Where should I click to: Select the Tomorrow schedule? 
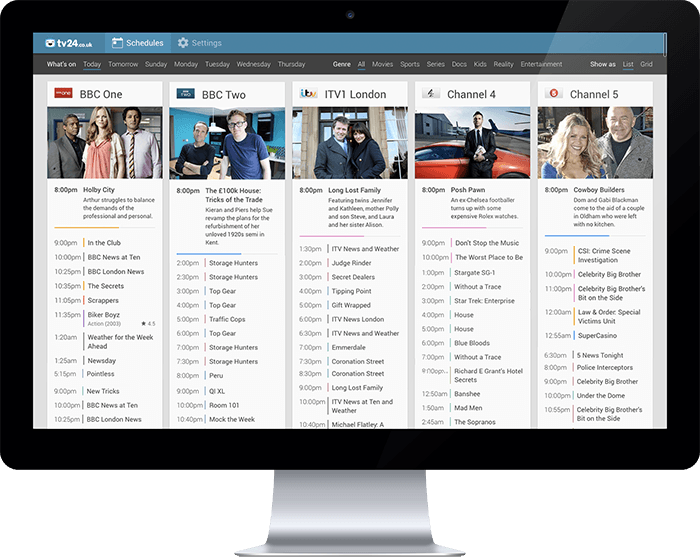point(123,64)
